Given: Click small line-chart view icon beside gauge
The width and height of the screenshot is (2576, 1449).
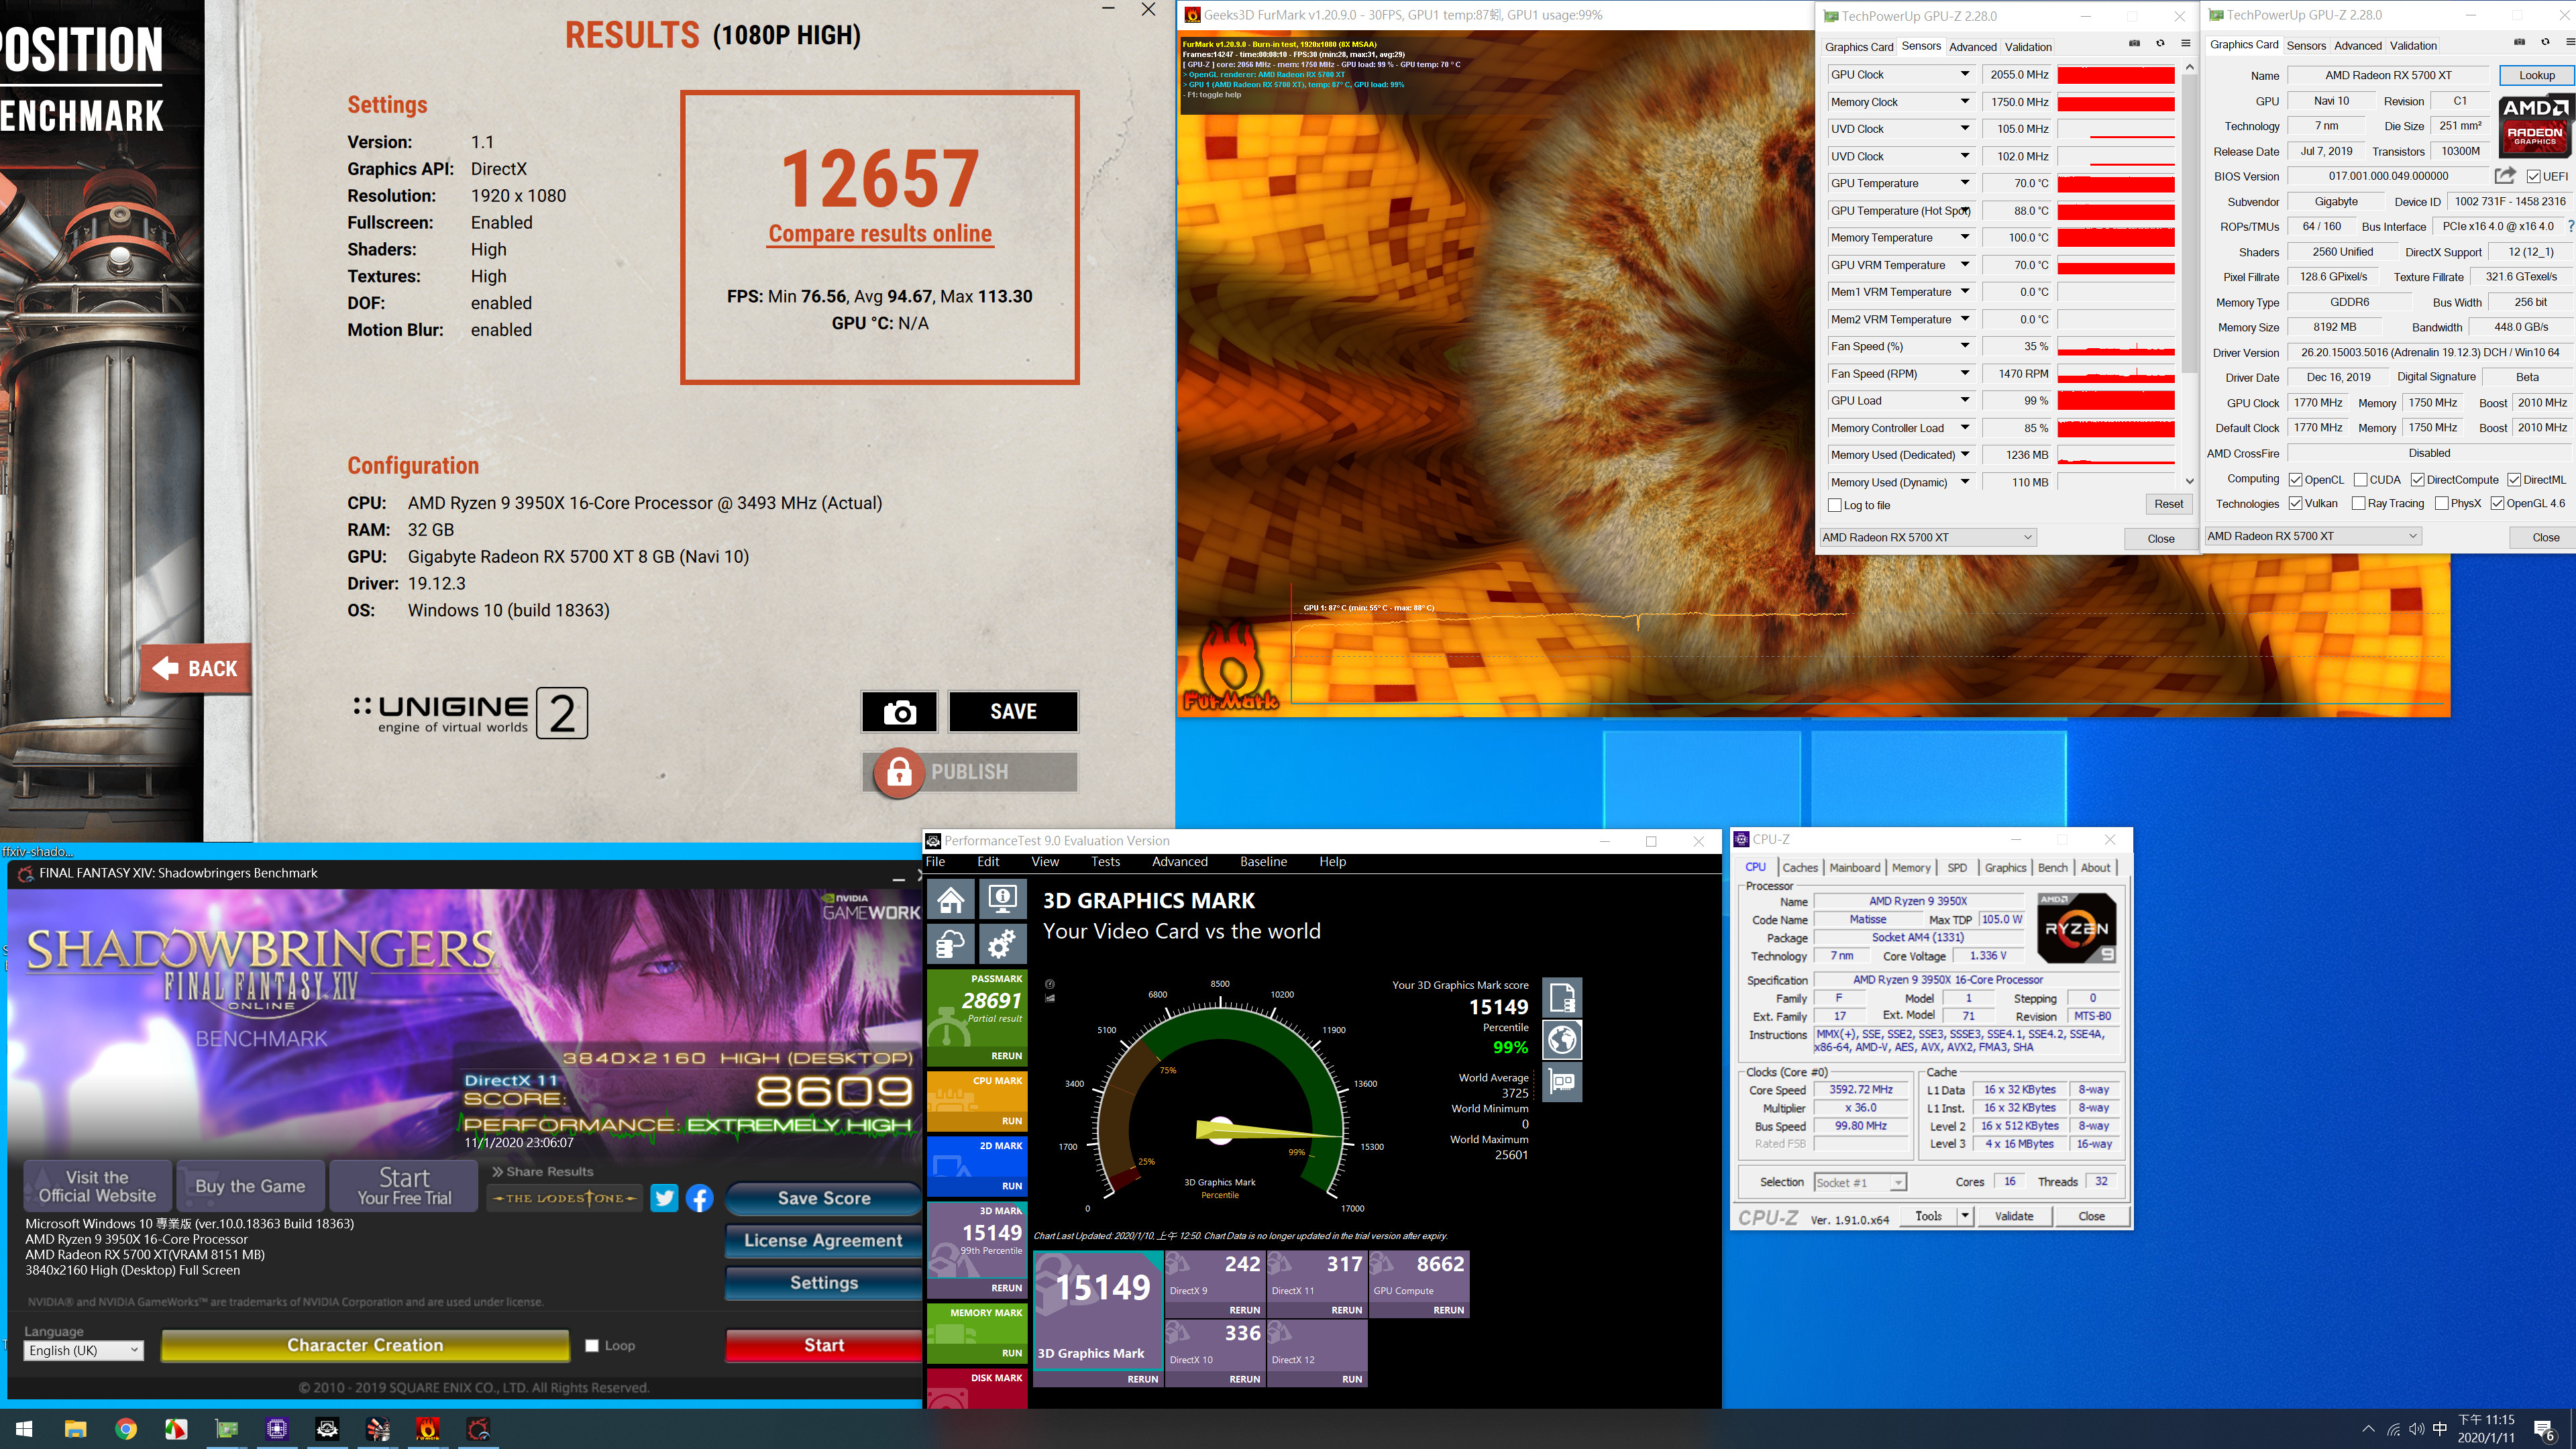Looking at the screenshot, I should 1050,998.
